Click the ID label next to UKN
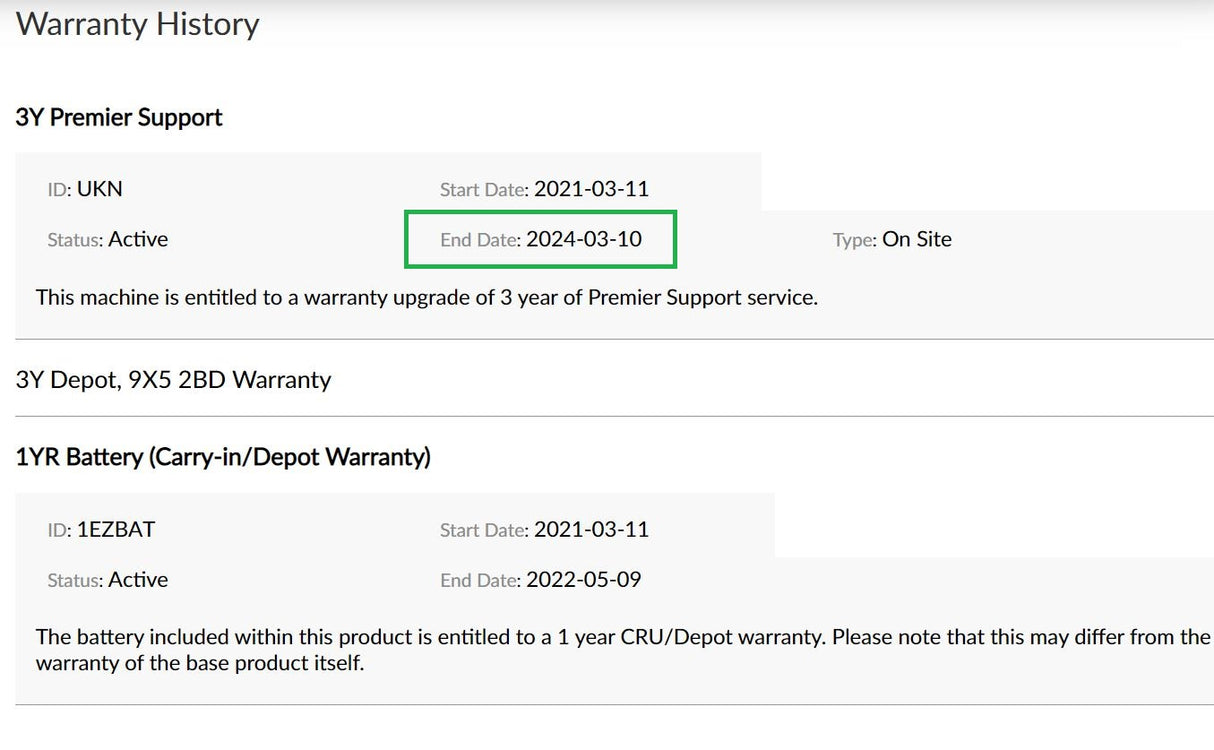Image resolution: width=1214 pixels, height=750 pixels. pyautogui.click(x=59, y=190)
